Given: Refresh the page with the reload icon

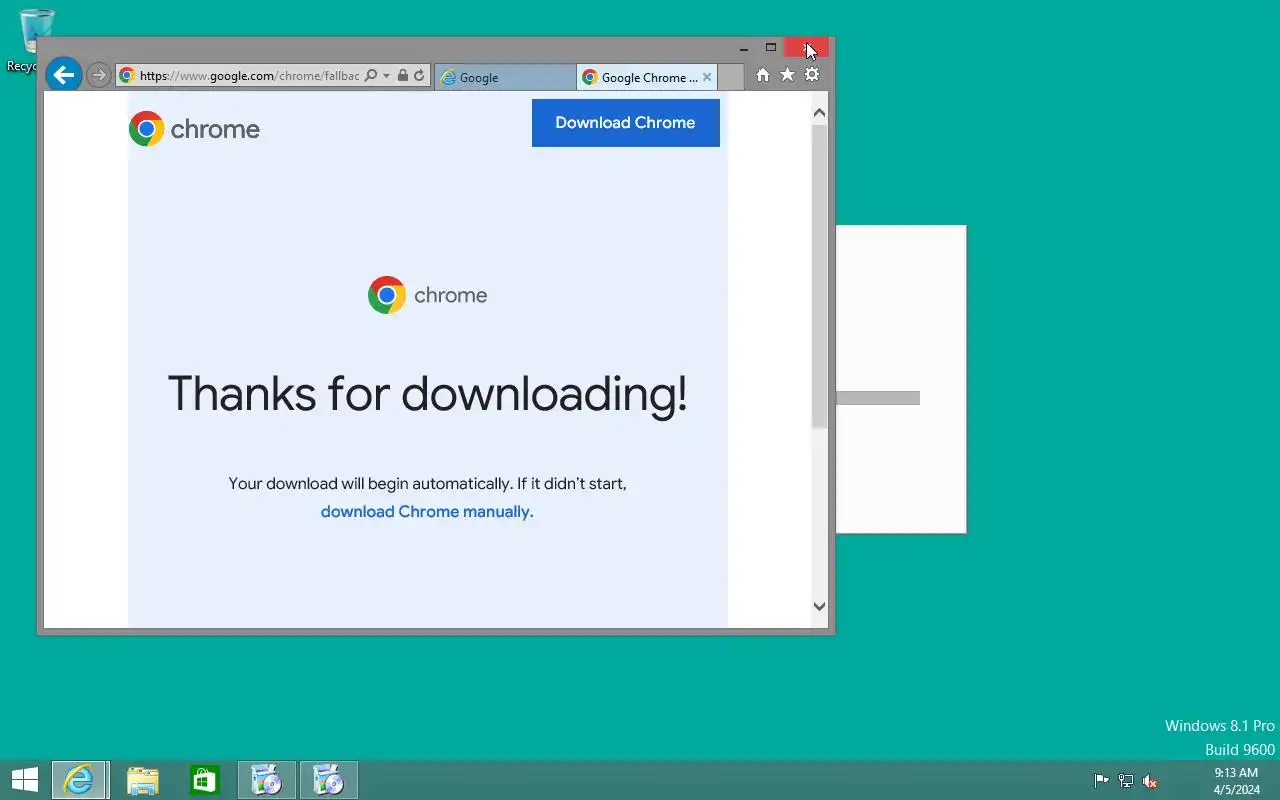Looking at the screenshot, I should click(x=419, y=76).
